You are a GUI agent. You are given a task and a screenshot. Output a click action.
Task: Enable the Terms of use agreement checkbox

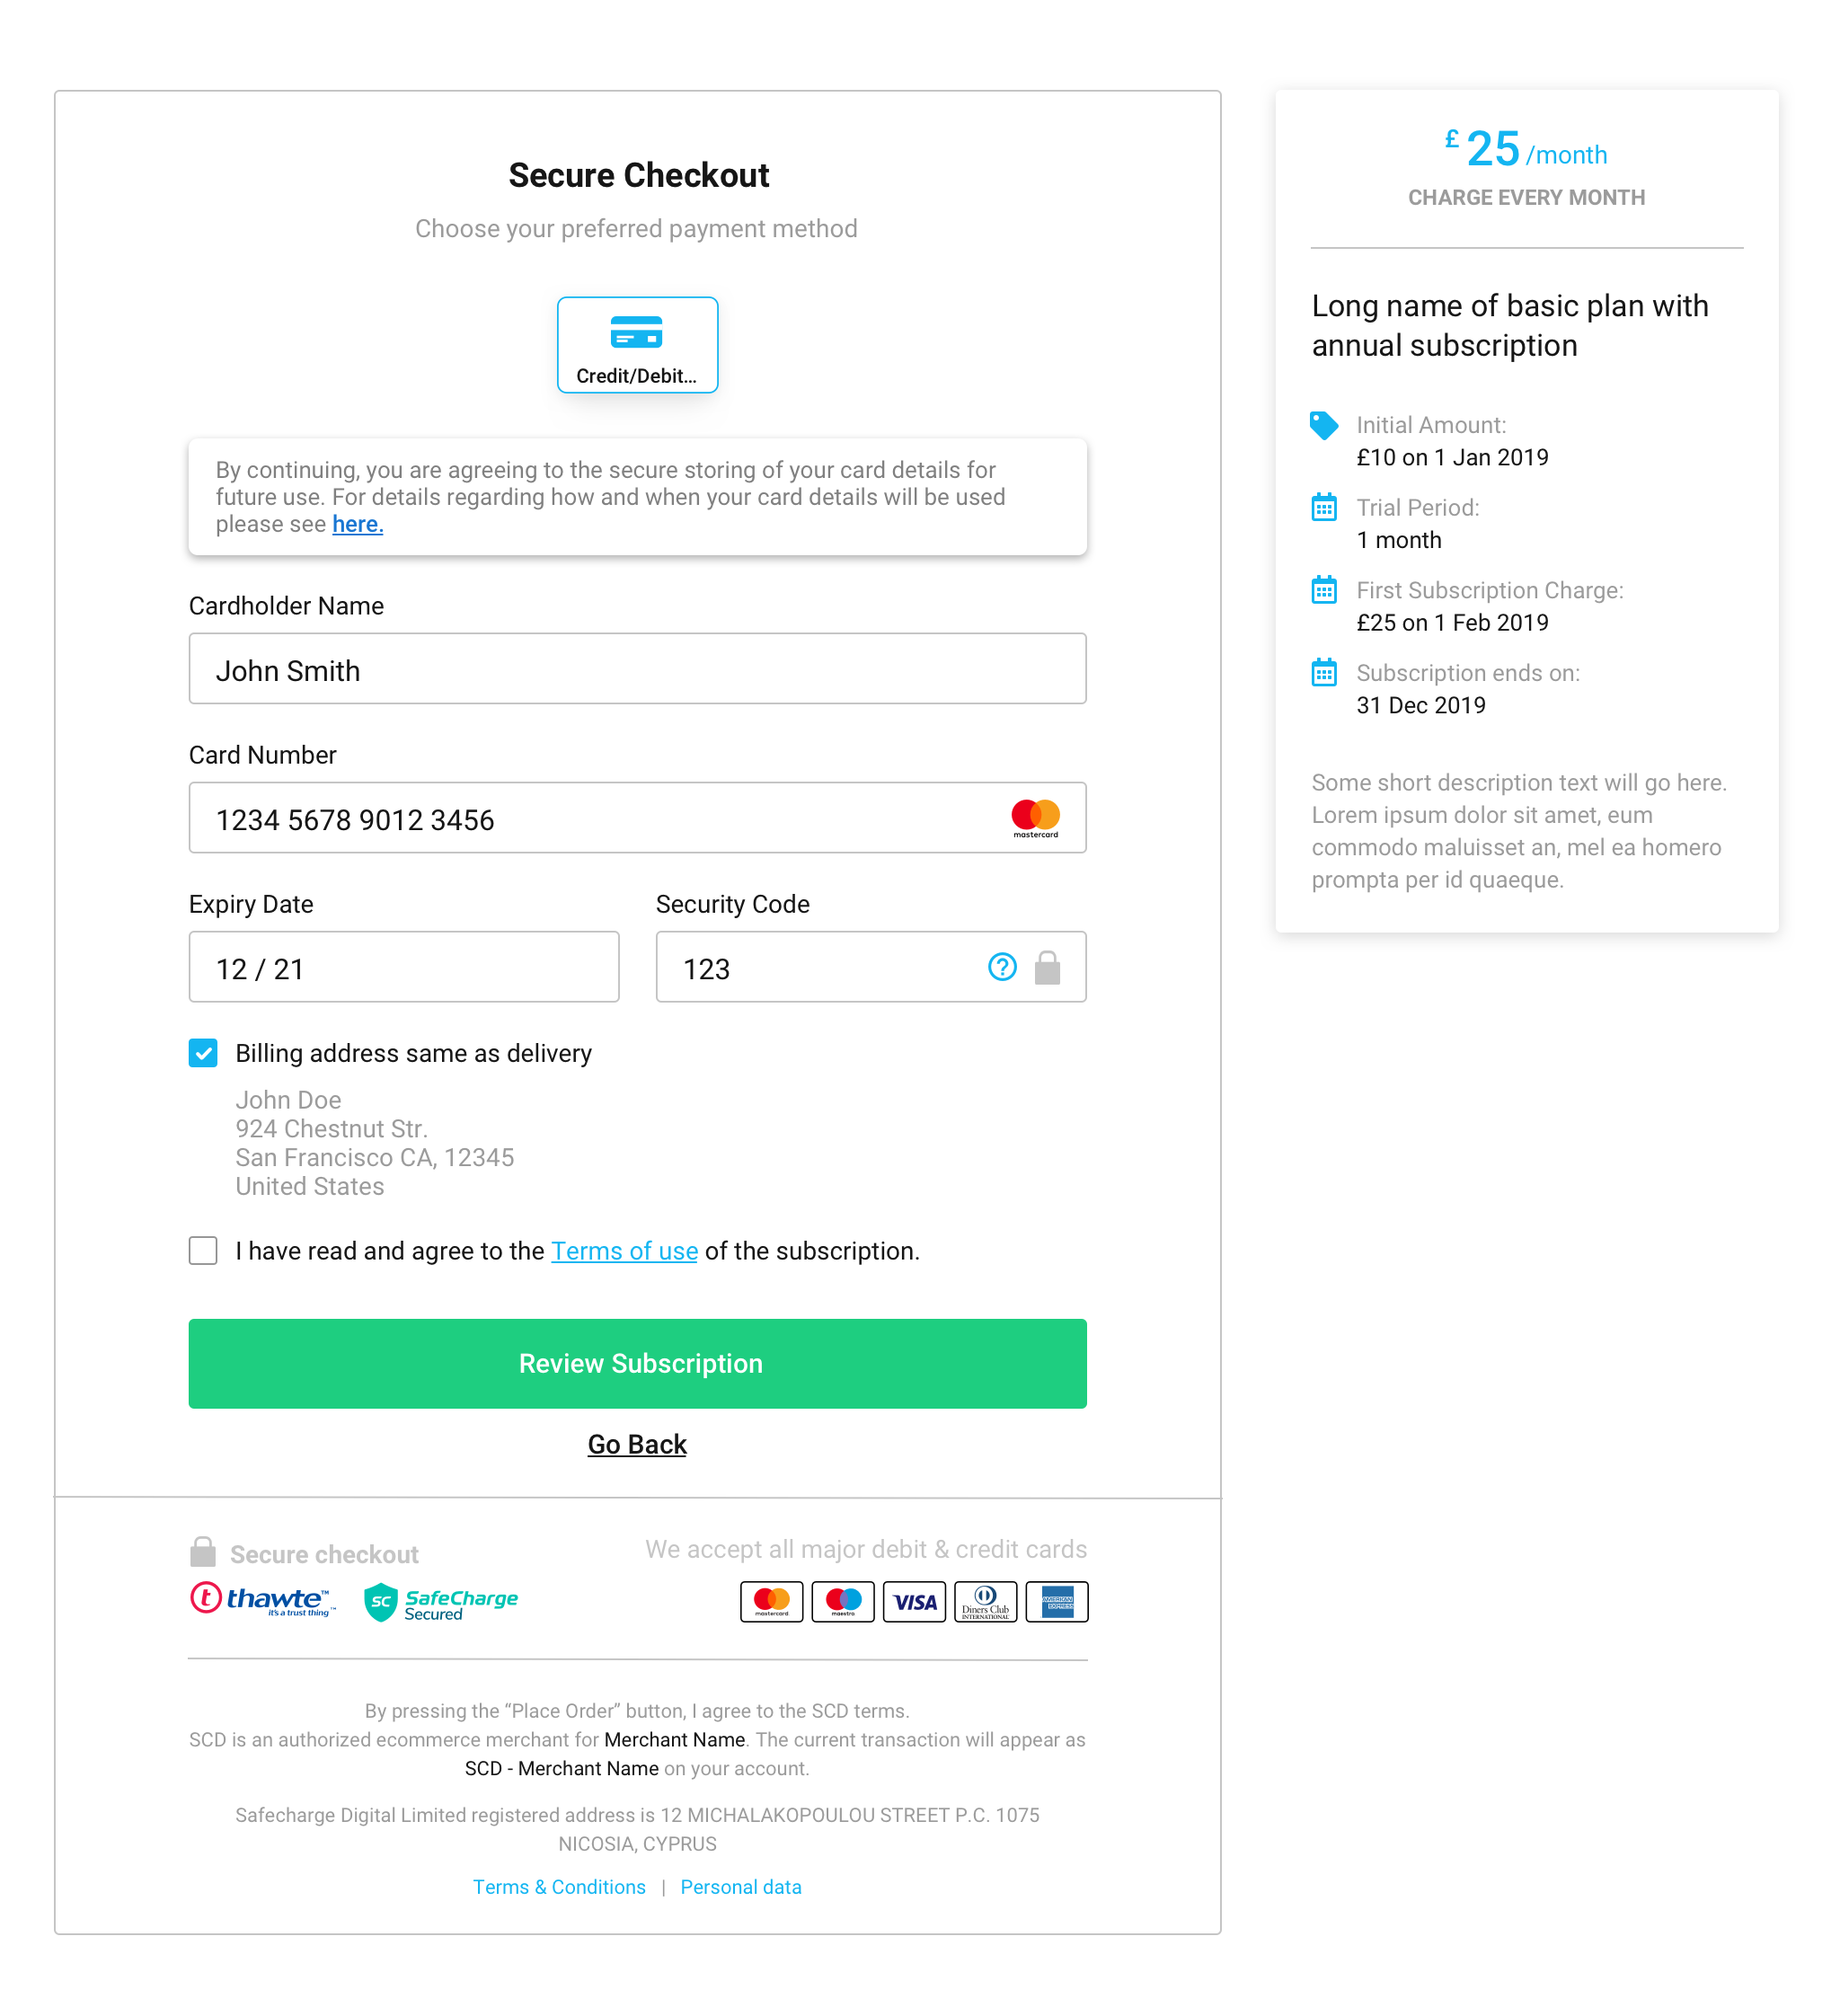point(206,1251)
